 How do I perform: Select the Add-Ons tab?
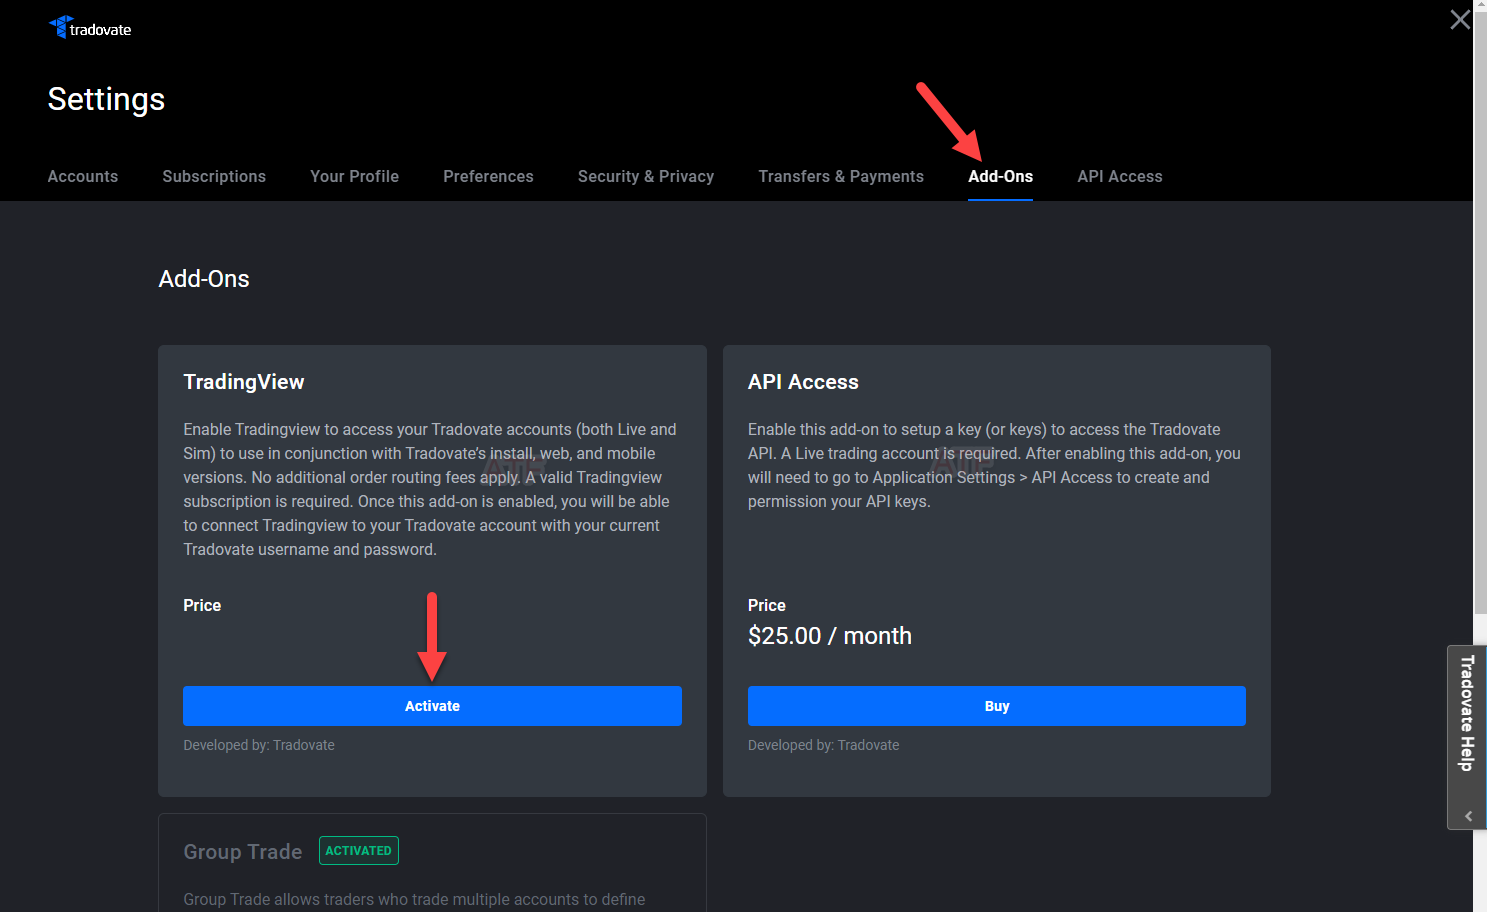pos(1000,176)
